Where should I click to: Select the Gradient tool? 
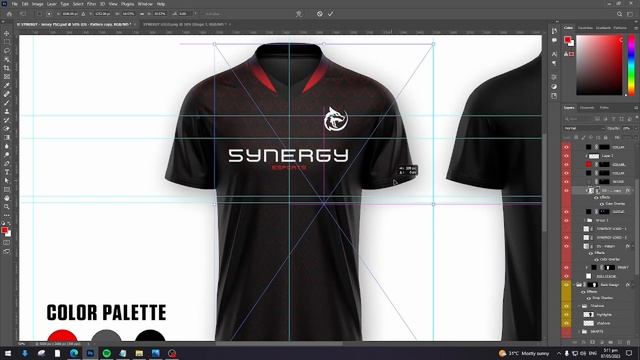(7, 137)
